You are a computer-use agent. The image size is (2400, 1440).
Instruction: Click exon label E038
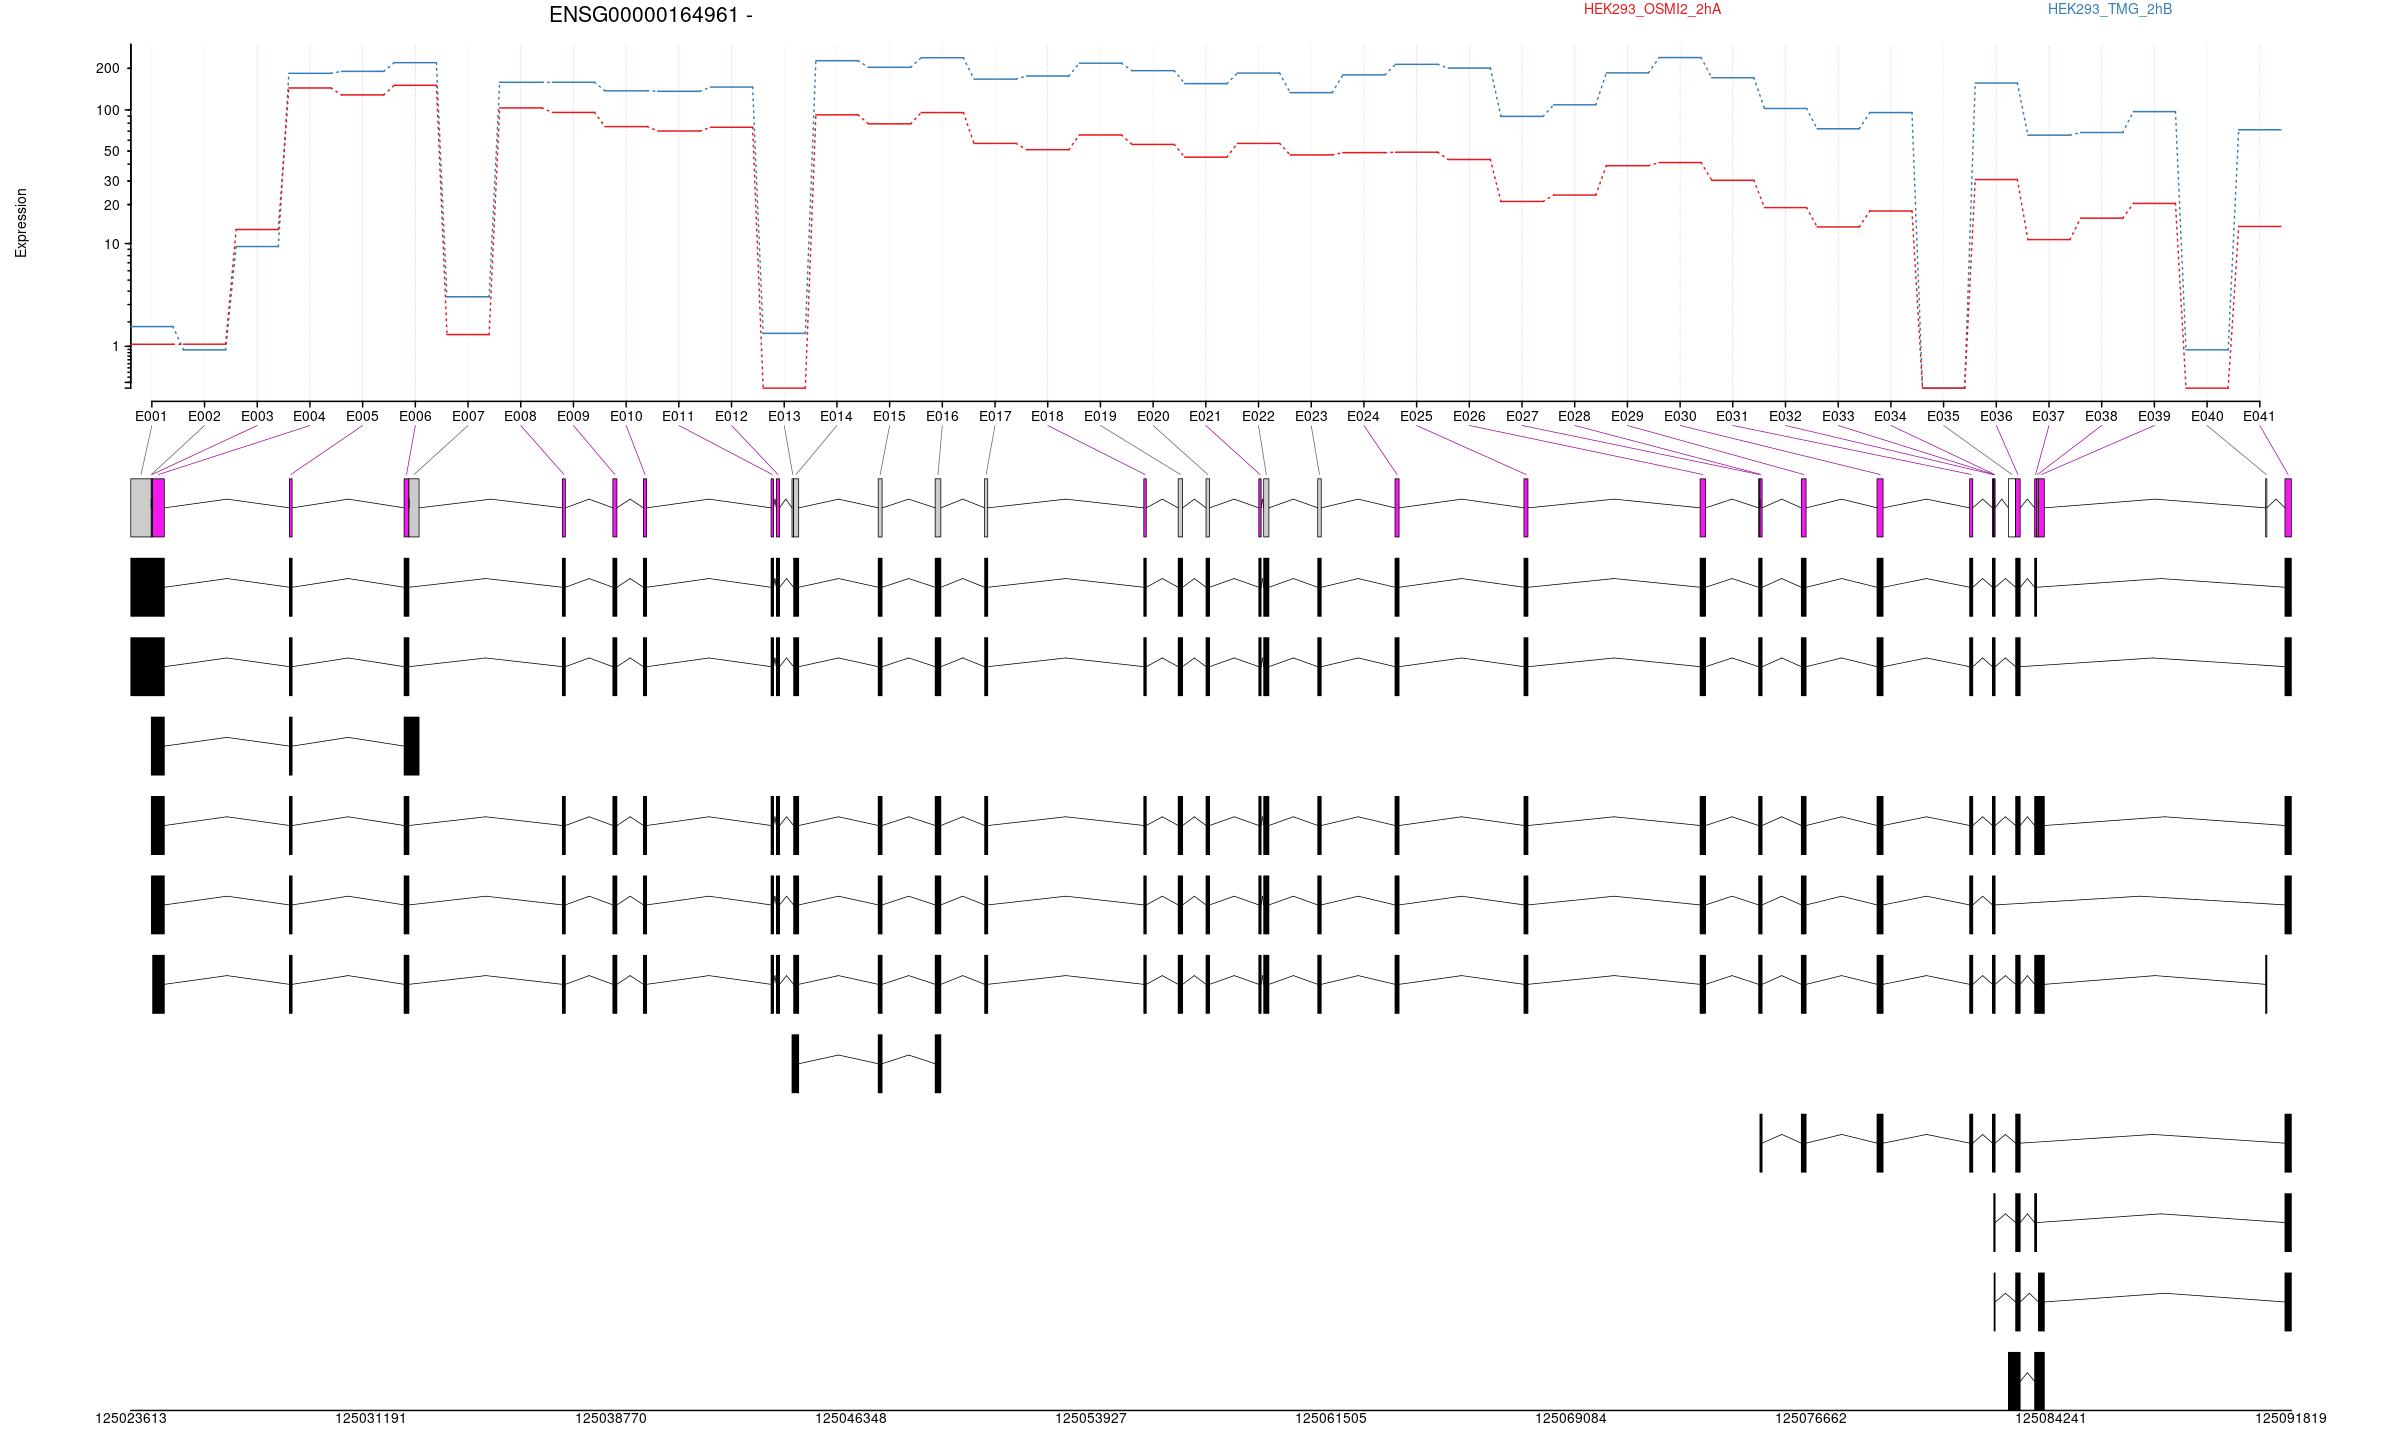click(x=2101, y=416)
